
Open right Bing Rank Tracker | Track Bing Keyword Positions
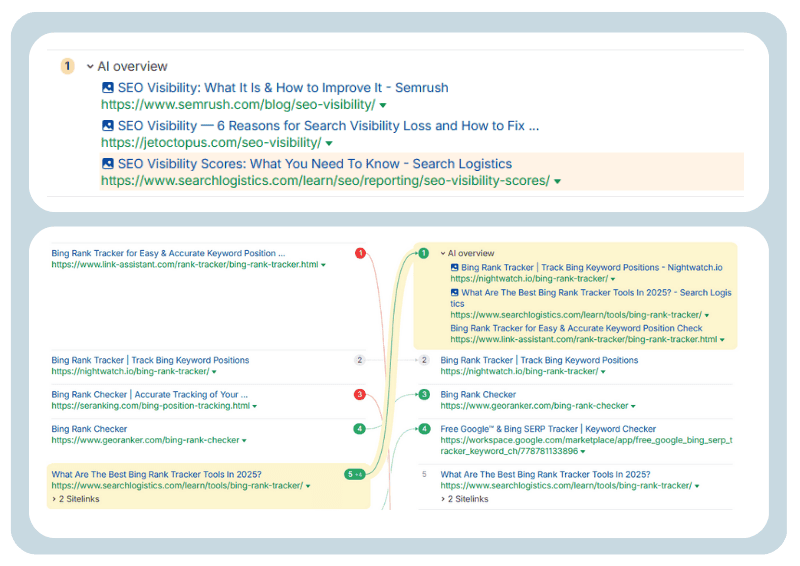point(539,360)
